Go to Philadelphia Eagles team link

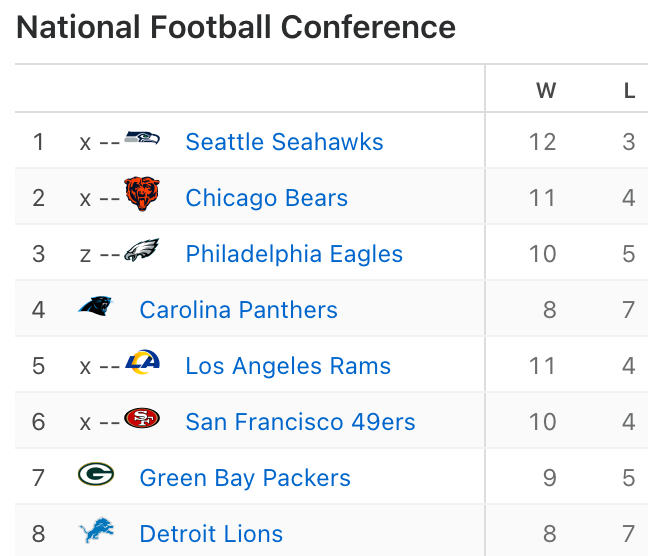[x=294, y=254]
